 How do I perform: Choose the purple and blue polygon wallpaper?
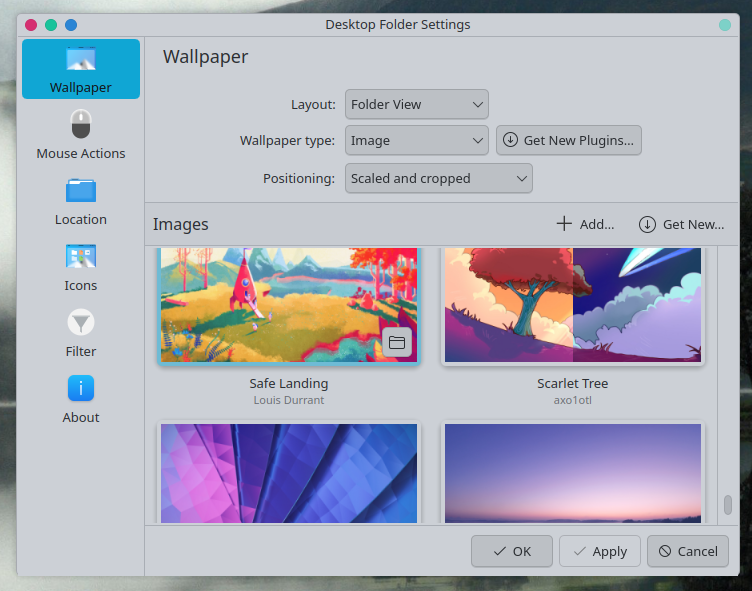click(x=289, y=473)
